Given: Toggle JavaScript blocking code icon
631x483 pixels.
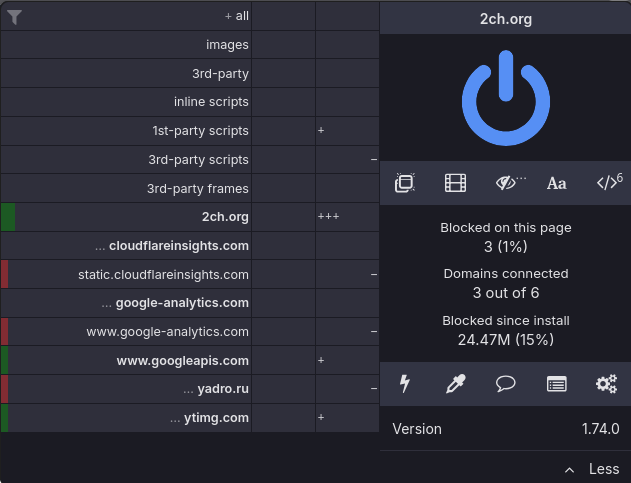Looking at the screenshot, I should (x=607, y=183).
